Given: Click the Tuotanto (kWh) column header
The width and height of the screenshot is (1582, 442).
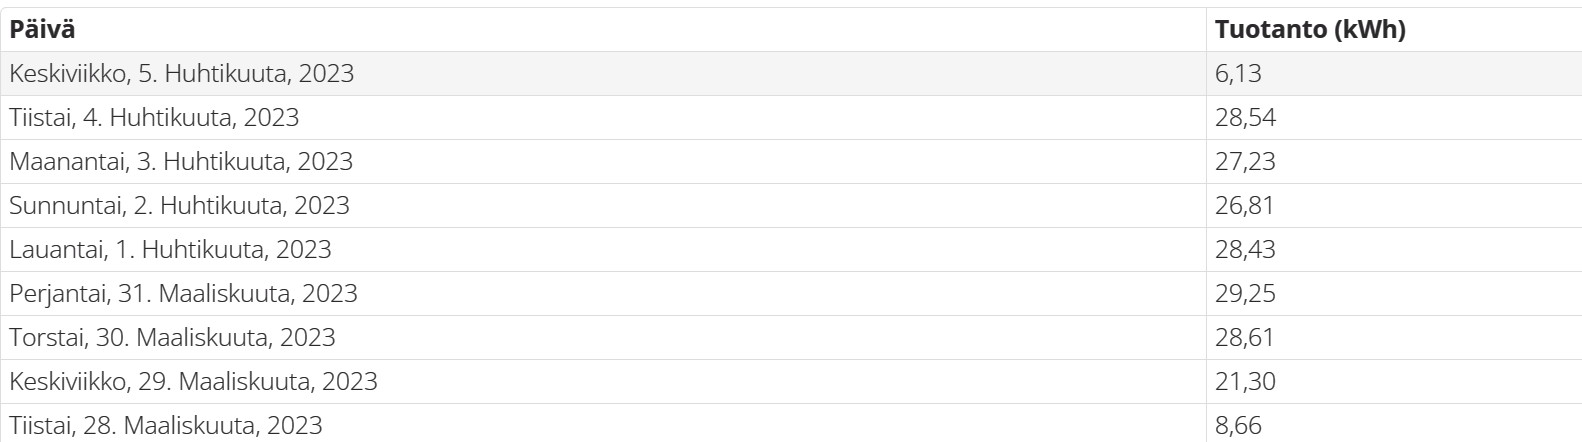Looking at the screenshot, I should [x=1394, y=30].
